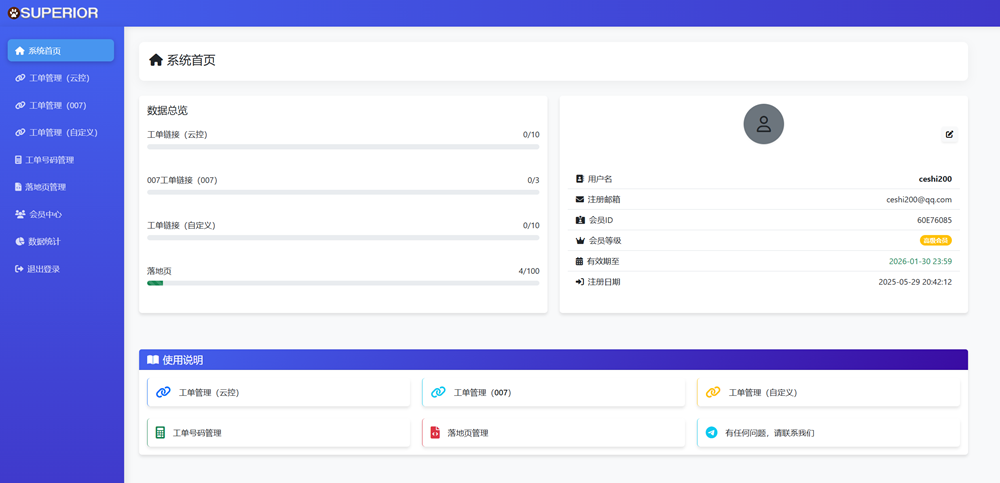1000x483 pixels.
Task: Click the Telegram icon in contact card
Action: tap(711, 433)
